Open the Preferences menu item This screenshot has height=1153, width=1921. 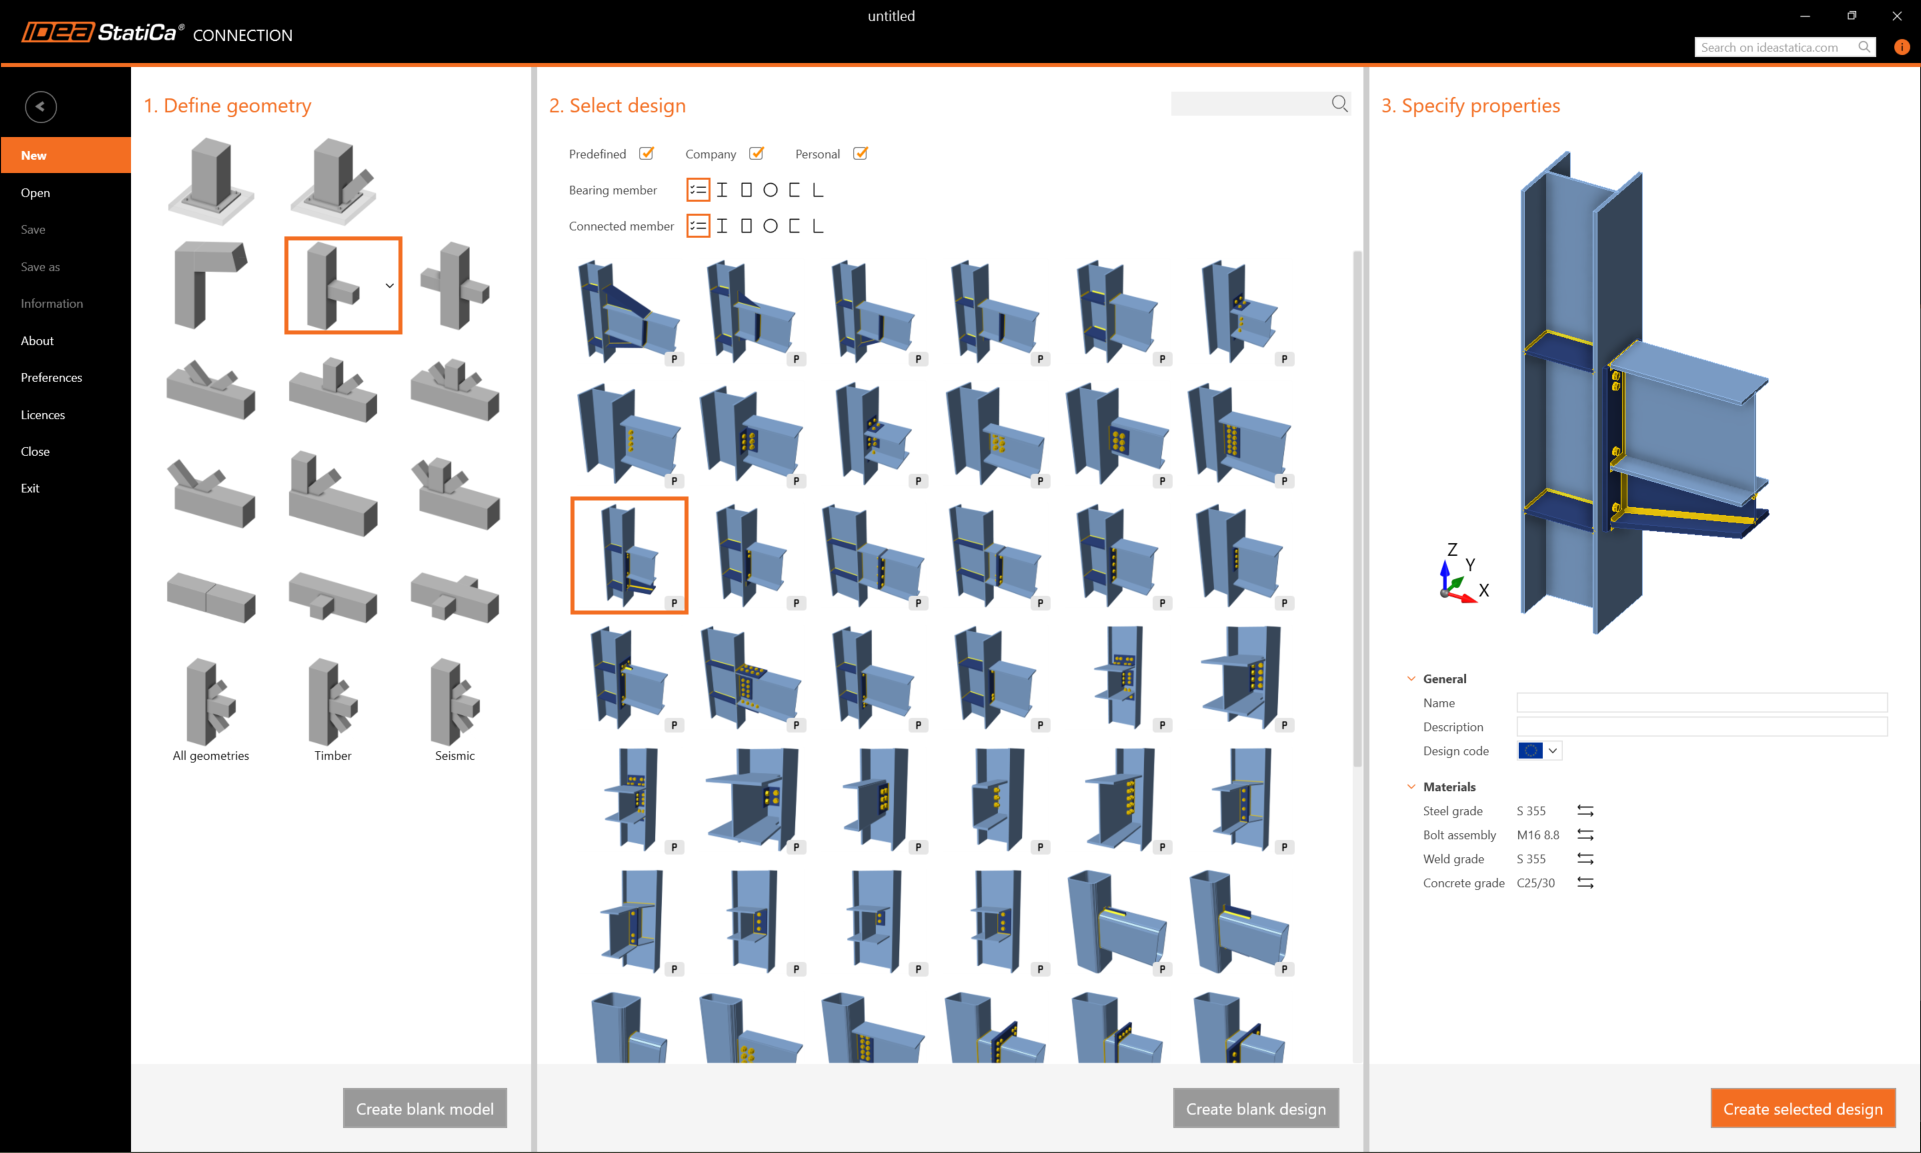[52, 378]
